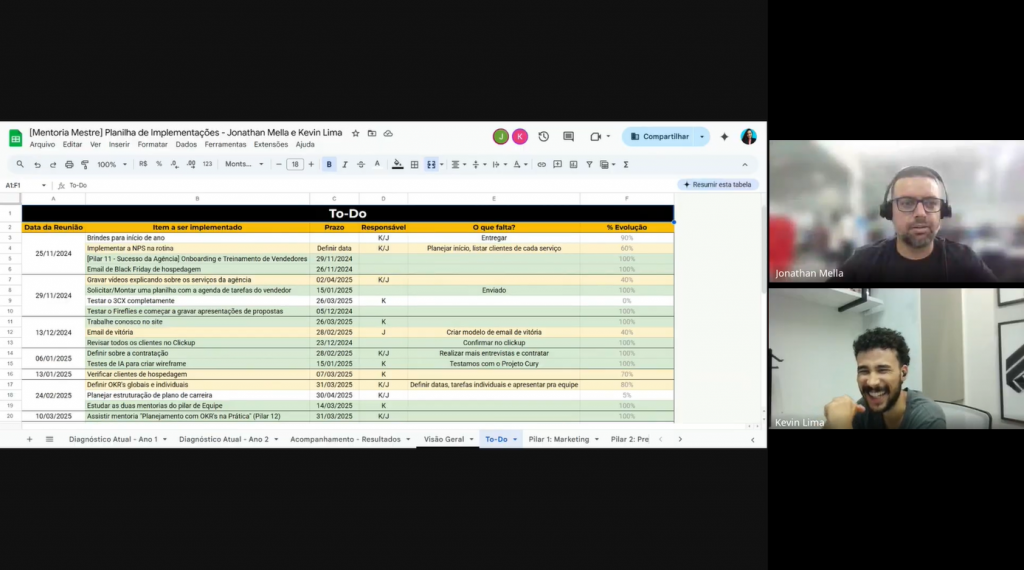Viewport: 1024px width, 570px height.
Task: Open the Gemini sparkle icon
Action: tap(724, 136)
